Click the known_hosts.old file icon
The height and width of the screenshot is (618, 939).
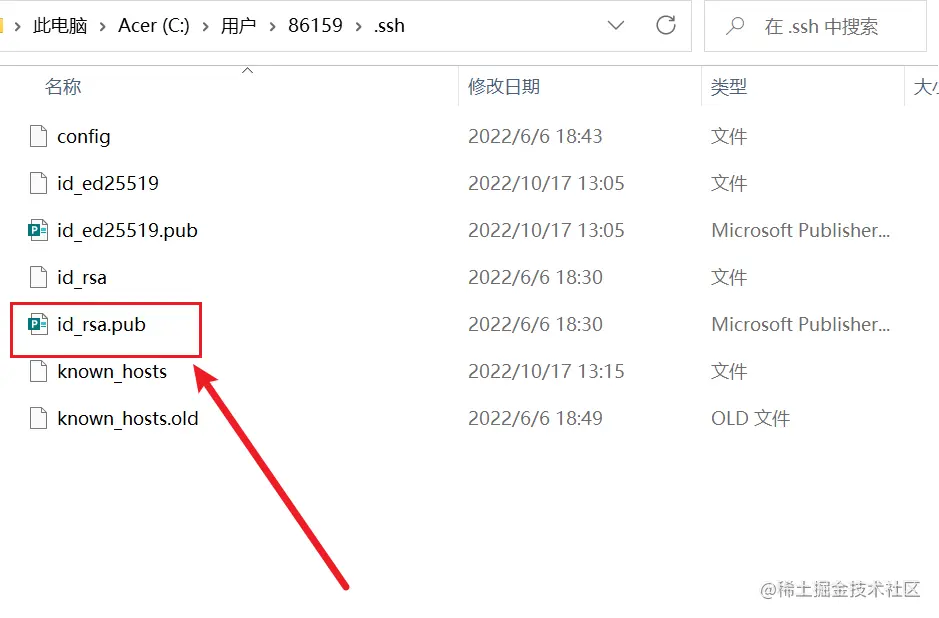click(38, 418)
